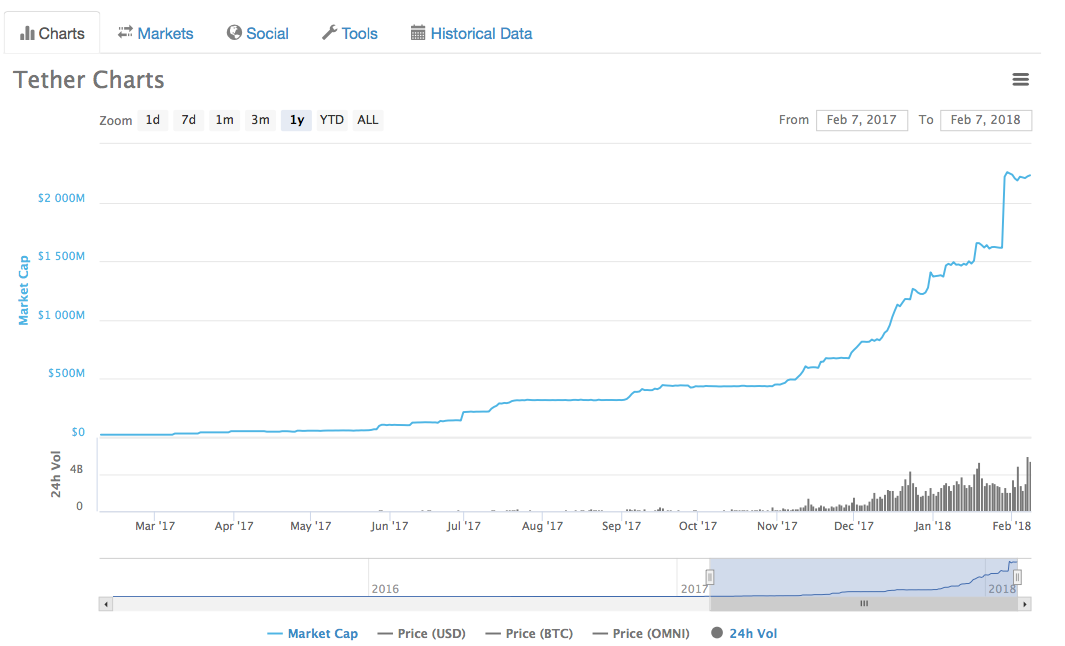Click the wrench icon beside Tools
Screen dimensions: 1065x646
[329, 33]
